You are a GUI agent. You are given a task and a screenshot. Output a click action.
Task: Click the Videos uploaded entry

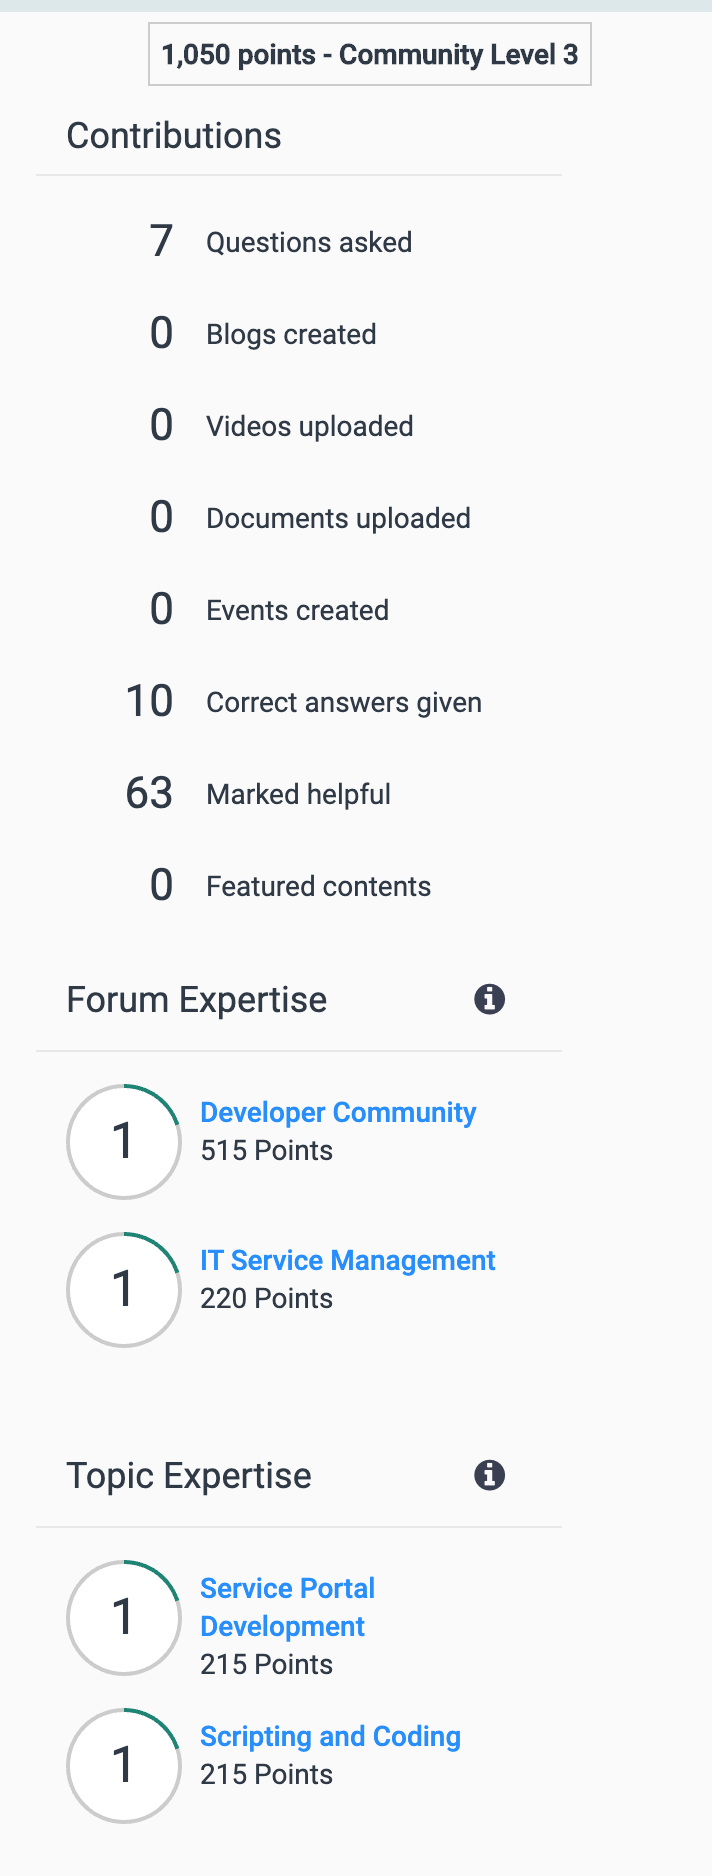[281, 426]
